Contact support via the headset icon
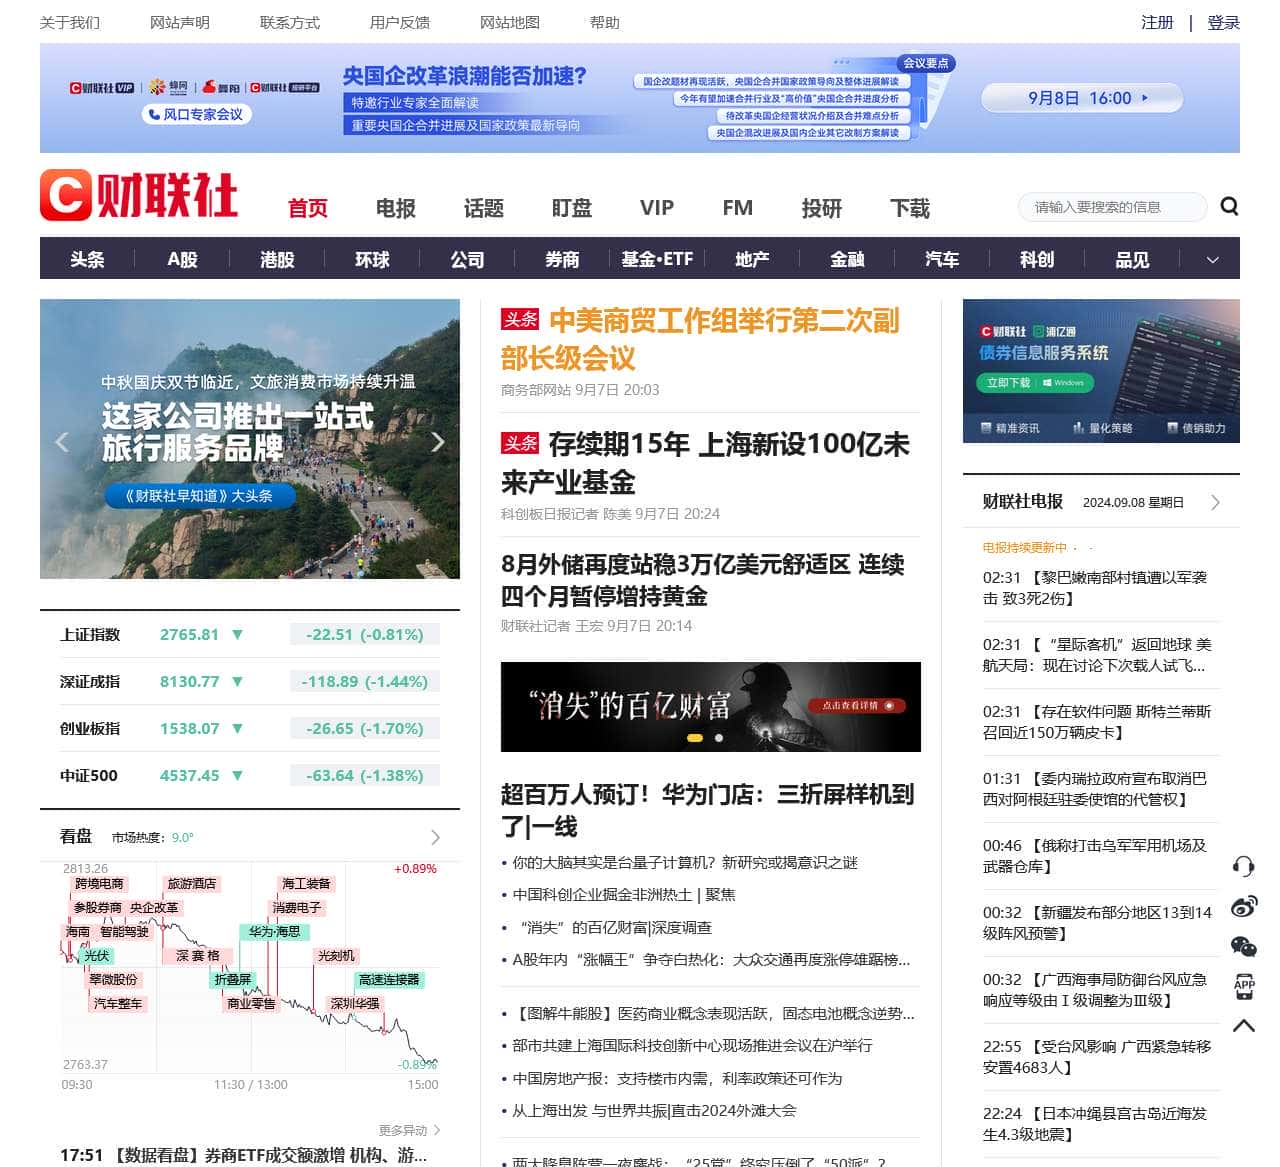The height and width of the screenshot is (1167, 1280). point(1243,866)
